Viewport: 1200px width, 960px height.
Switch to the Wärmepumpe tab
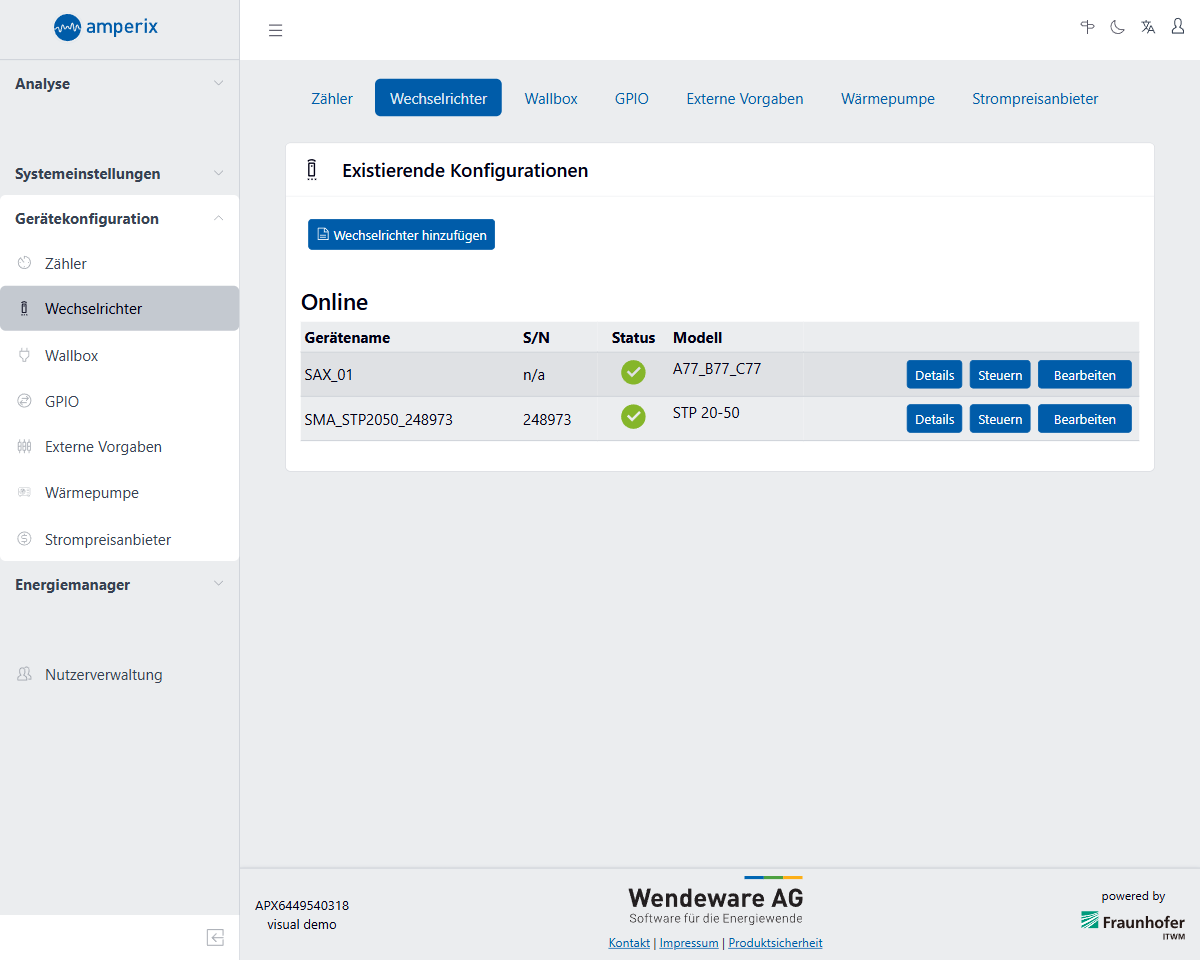coord(887,99)
